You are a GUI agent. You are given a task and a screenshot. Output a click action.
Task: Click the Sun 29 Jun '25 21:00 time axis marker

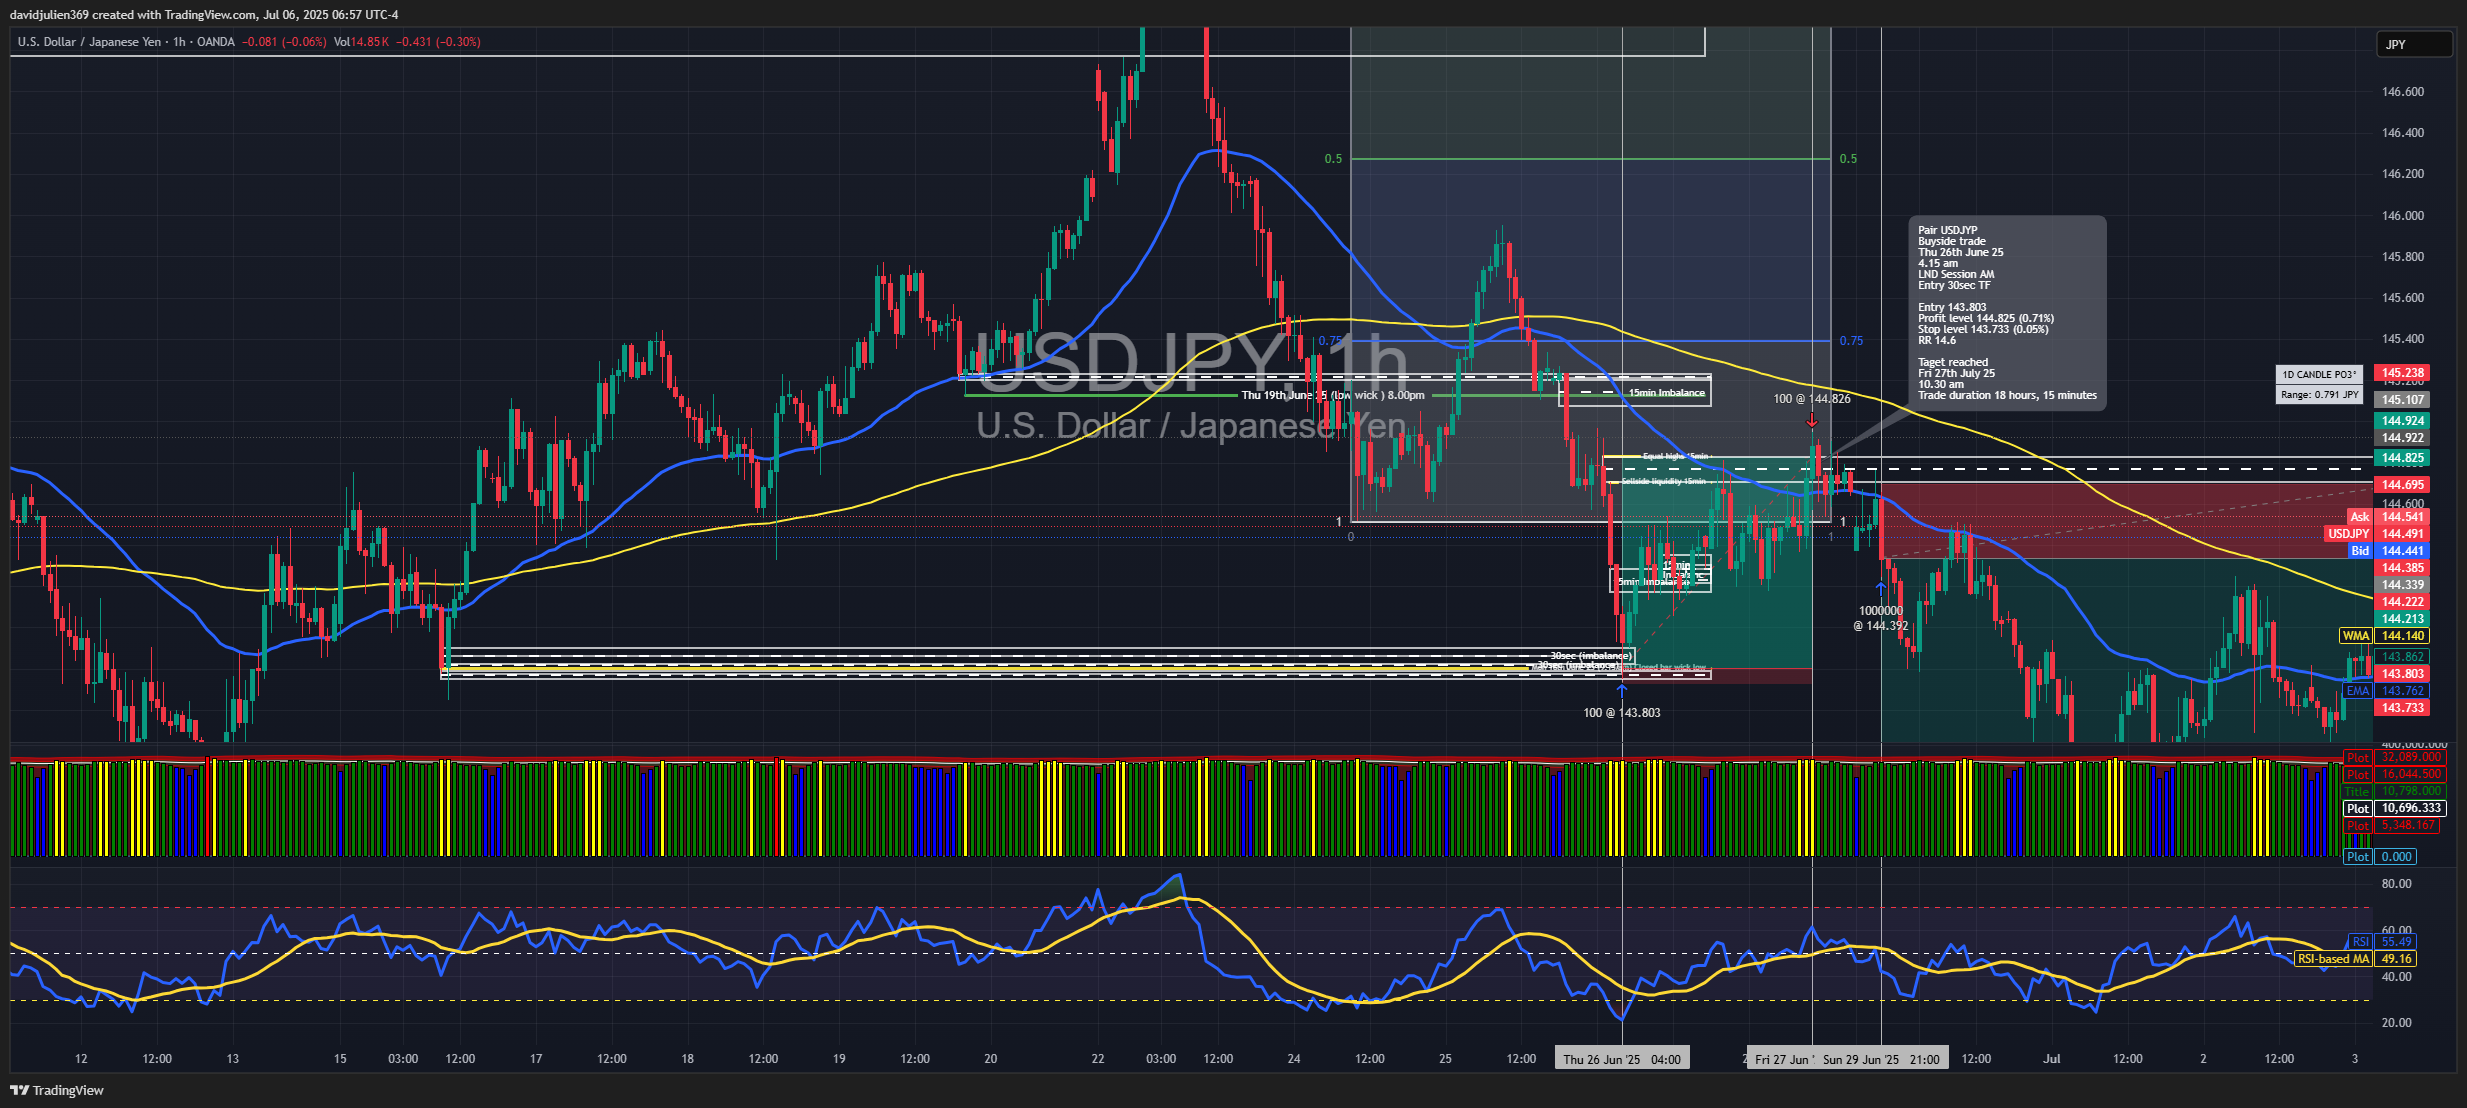click(1880, 1059)
